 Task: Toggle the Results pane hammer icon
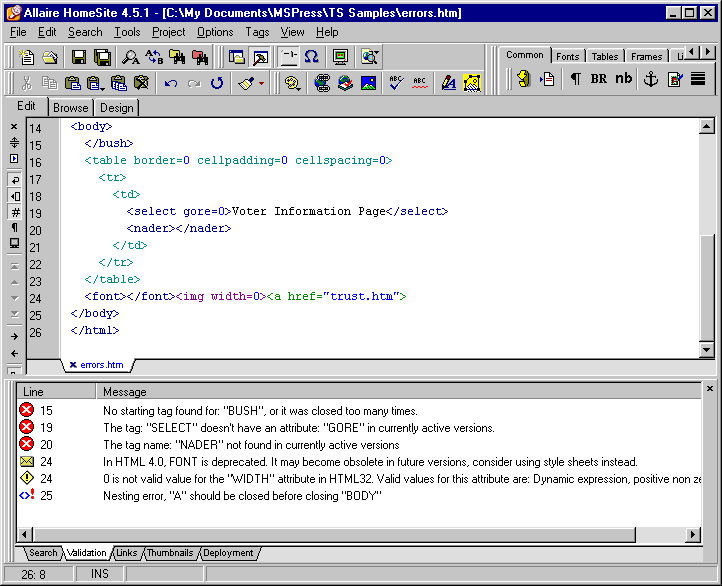tap(260, 57)
